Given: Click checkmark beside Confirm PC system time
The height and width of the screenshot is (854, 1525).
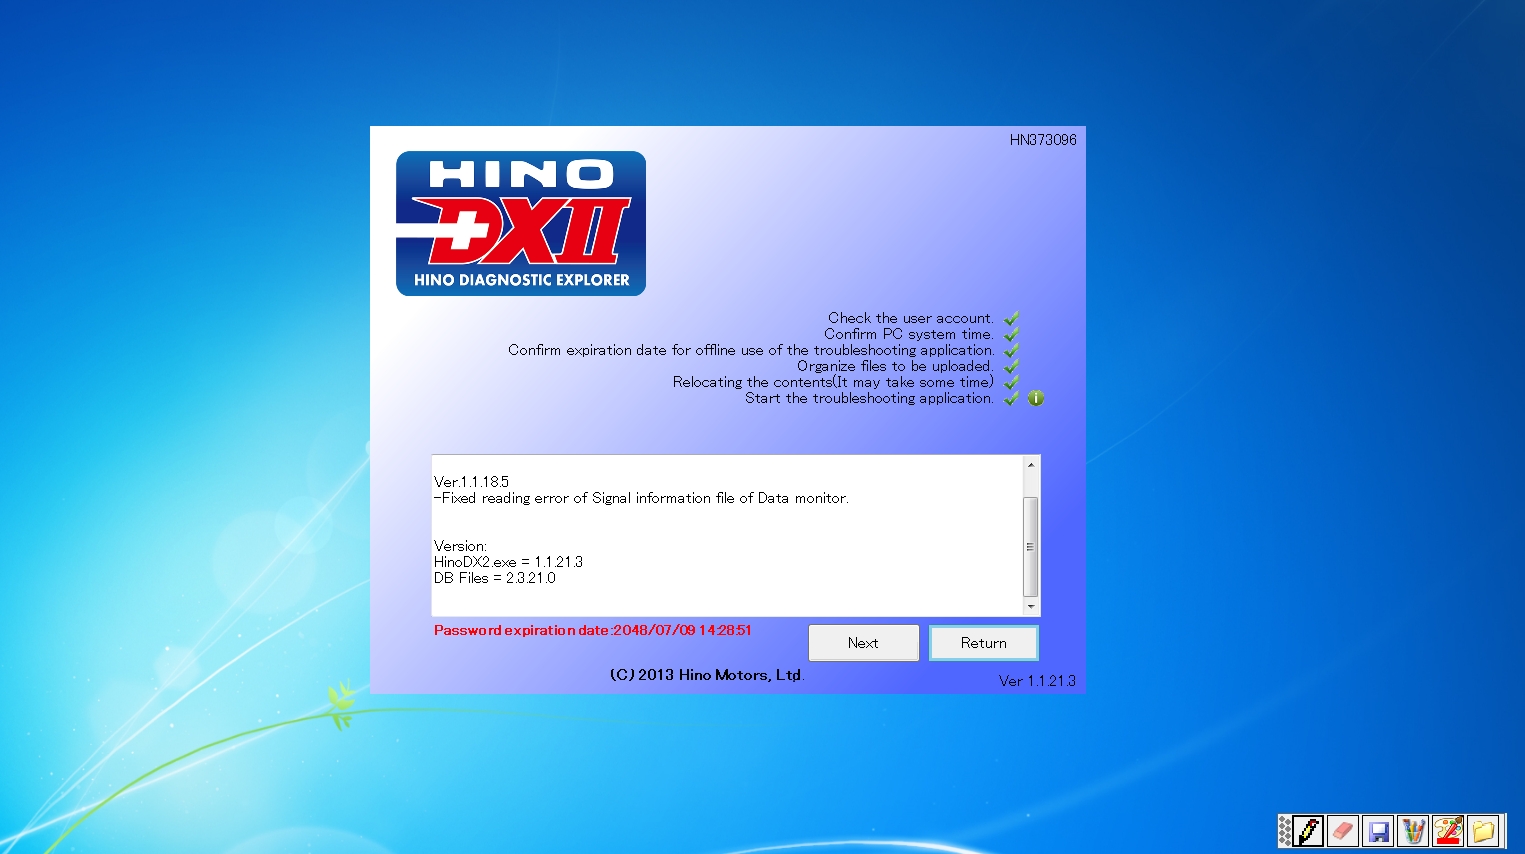Looking at the screenshot, I should (x=1011, y=333).
